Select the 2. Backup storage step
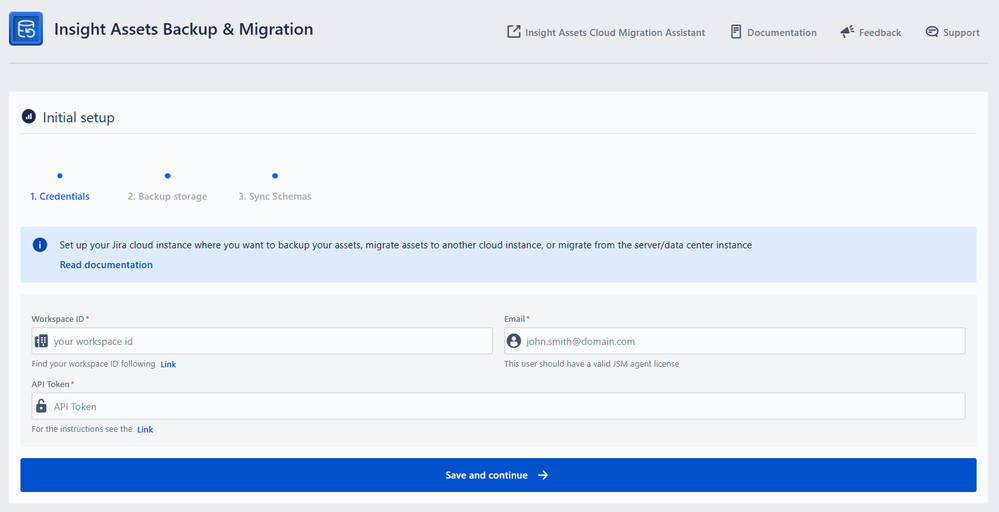The height and width of the screenshot is (512, 999). [x=168, y=196]
